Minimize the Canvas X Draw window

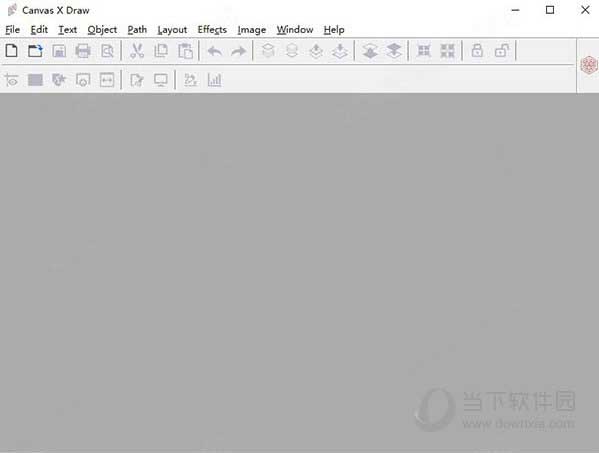(x=515, y=10)
